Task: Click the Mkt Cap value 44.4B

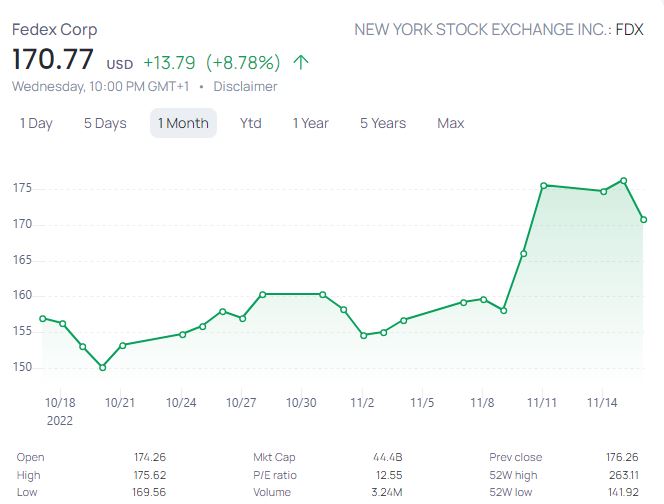Action: coord(389,457)
